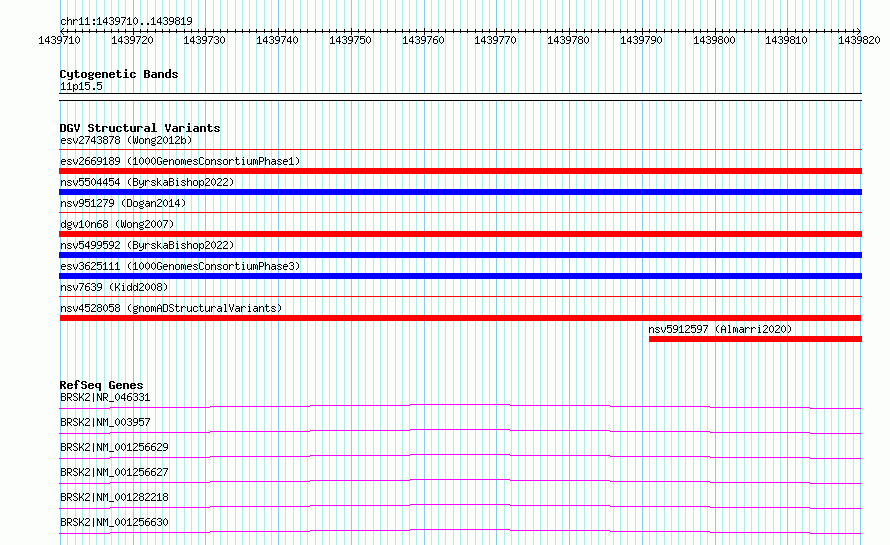Click the red bar under esv2669189
This screenshot has width=890, height=545.
point(460,171)
